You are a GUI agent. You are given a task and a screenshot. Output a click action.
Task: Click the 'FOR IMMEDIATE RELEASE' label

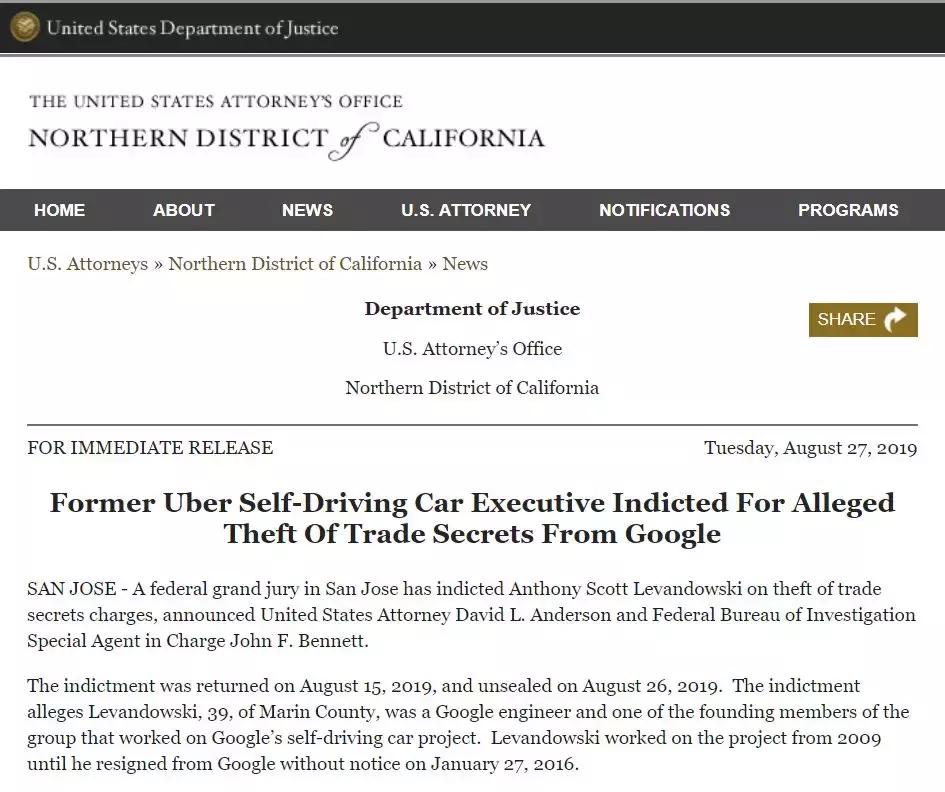[150, 448]
